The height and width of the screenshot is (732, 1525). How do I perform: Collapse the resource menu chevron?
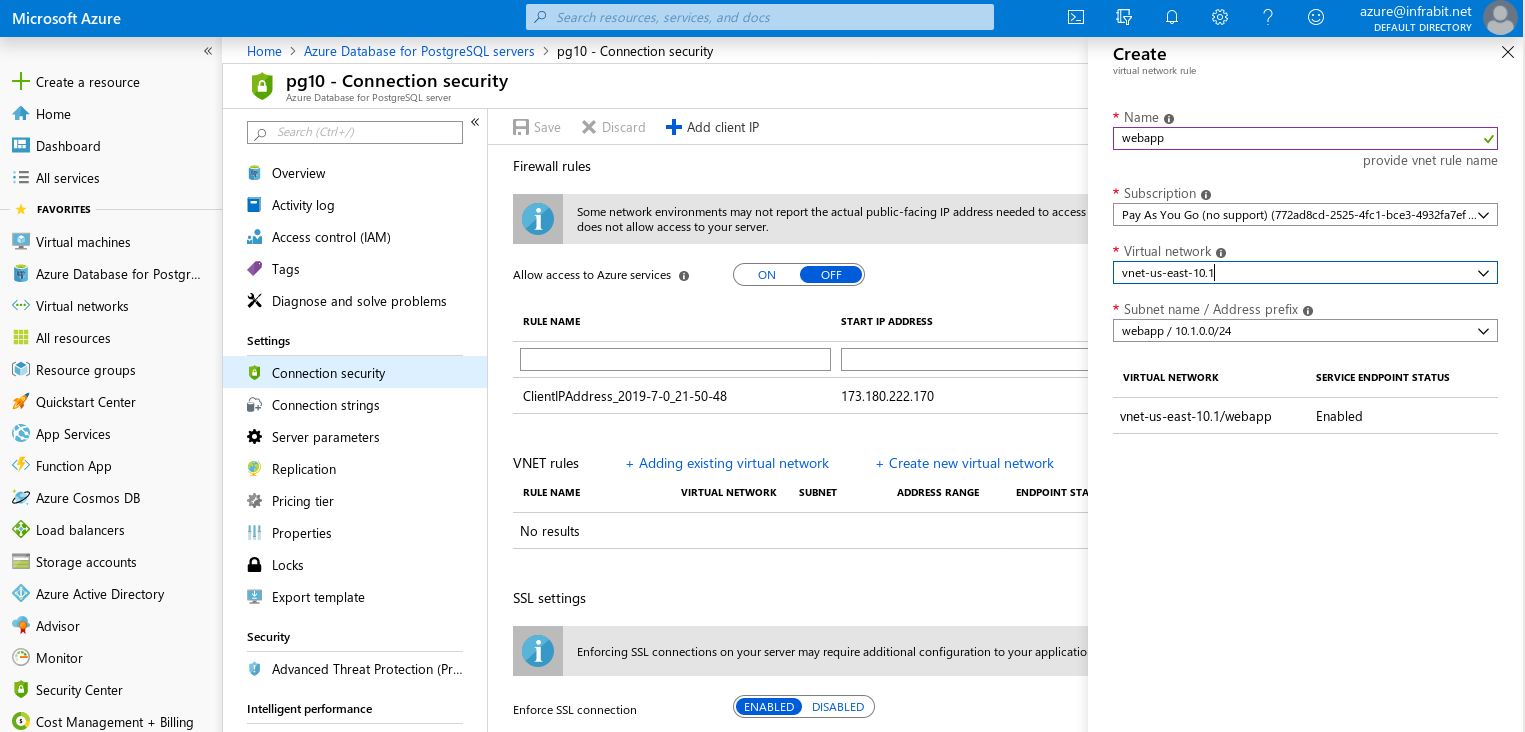pyautogui.click(x=476, y=122)
